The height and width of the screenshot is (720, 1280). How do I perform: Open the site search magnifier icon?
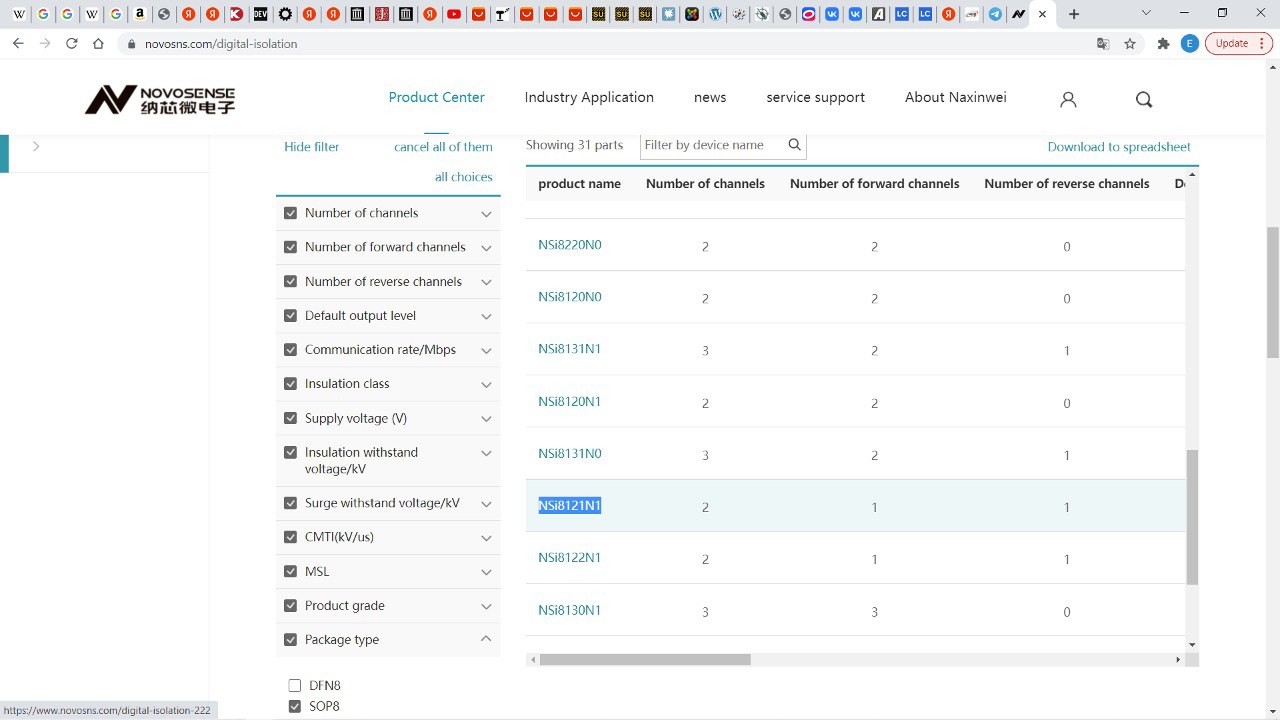pos(1144,99)
